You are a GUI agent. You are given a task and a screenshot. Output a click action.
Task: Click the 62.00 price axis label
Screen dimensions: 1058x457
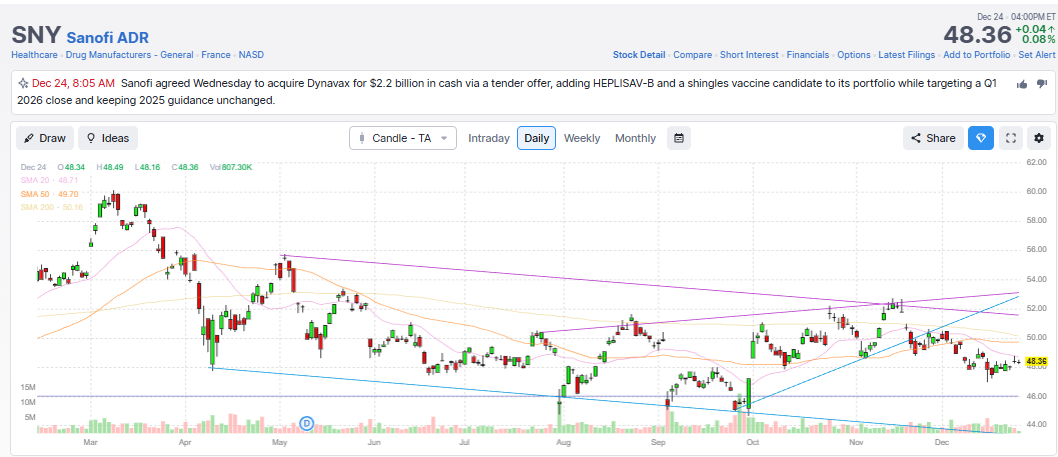click(x=1036, y=162)
